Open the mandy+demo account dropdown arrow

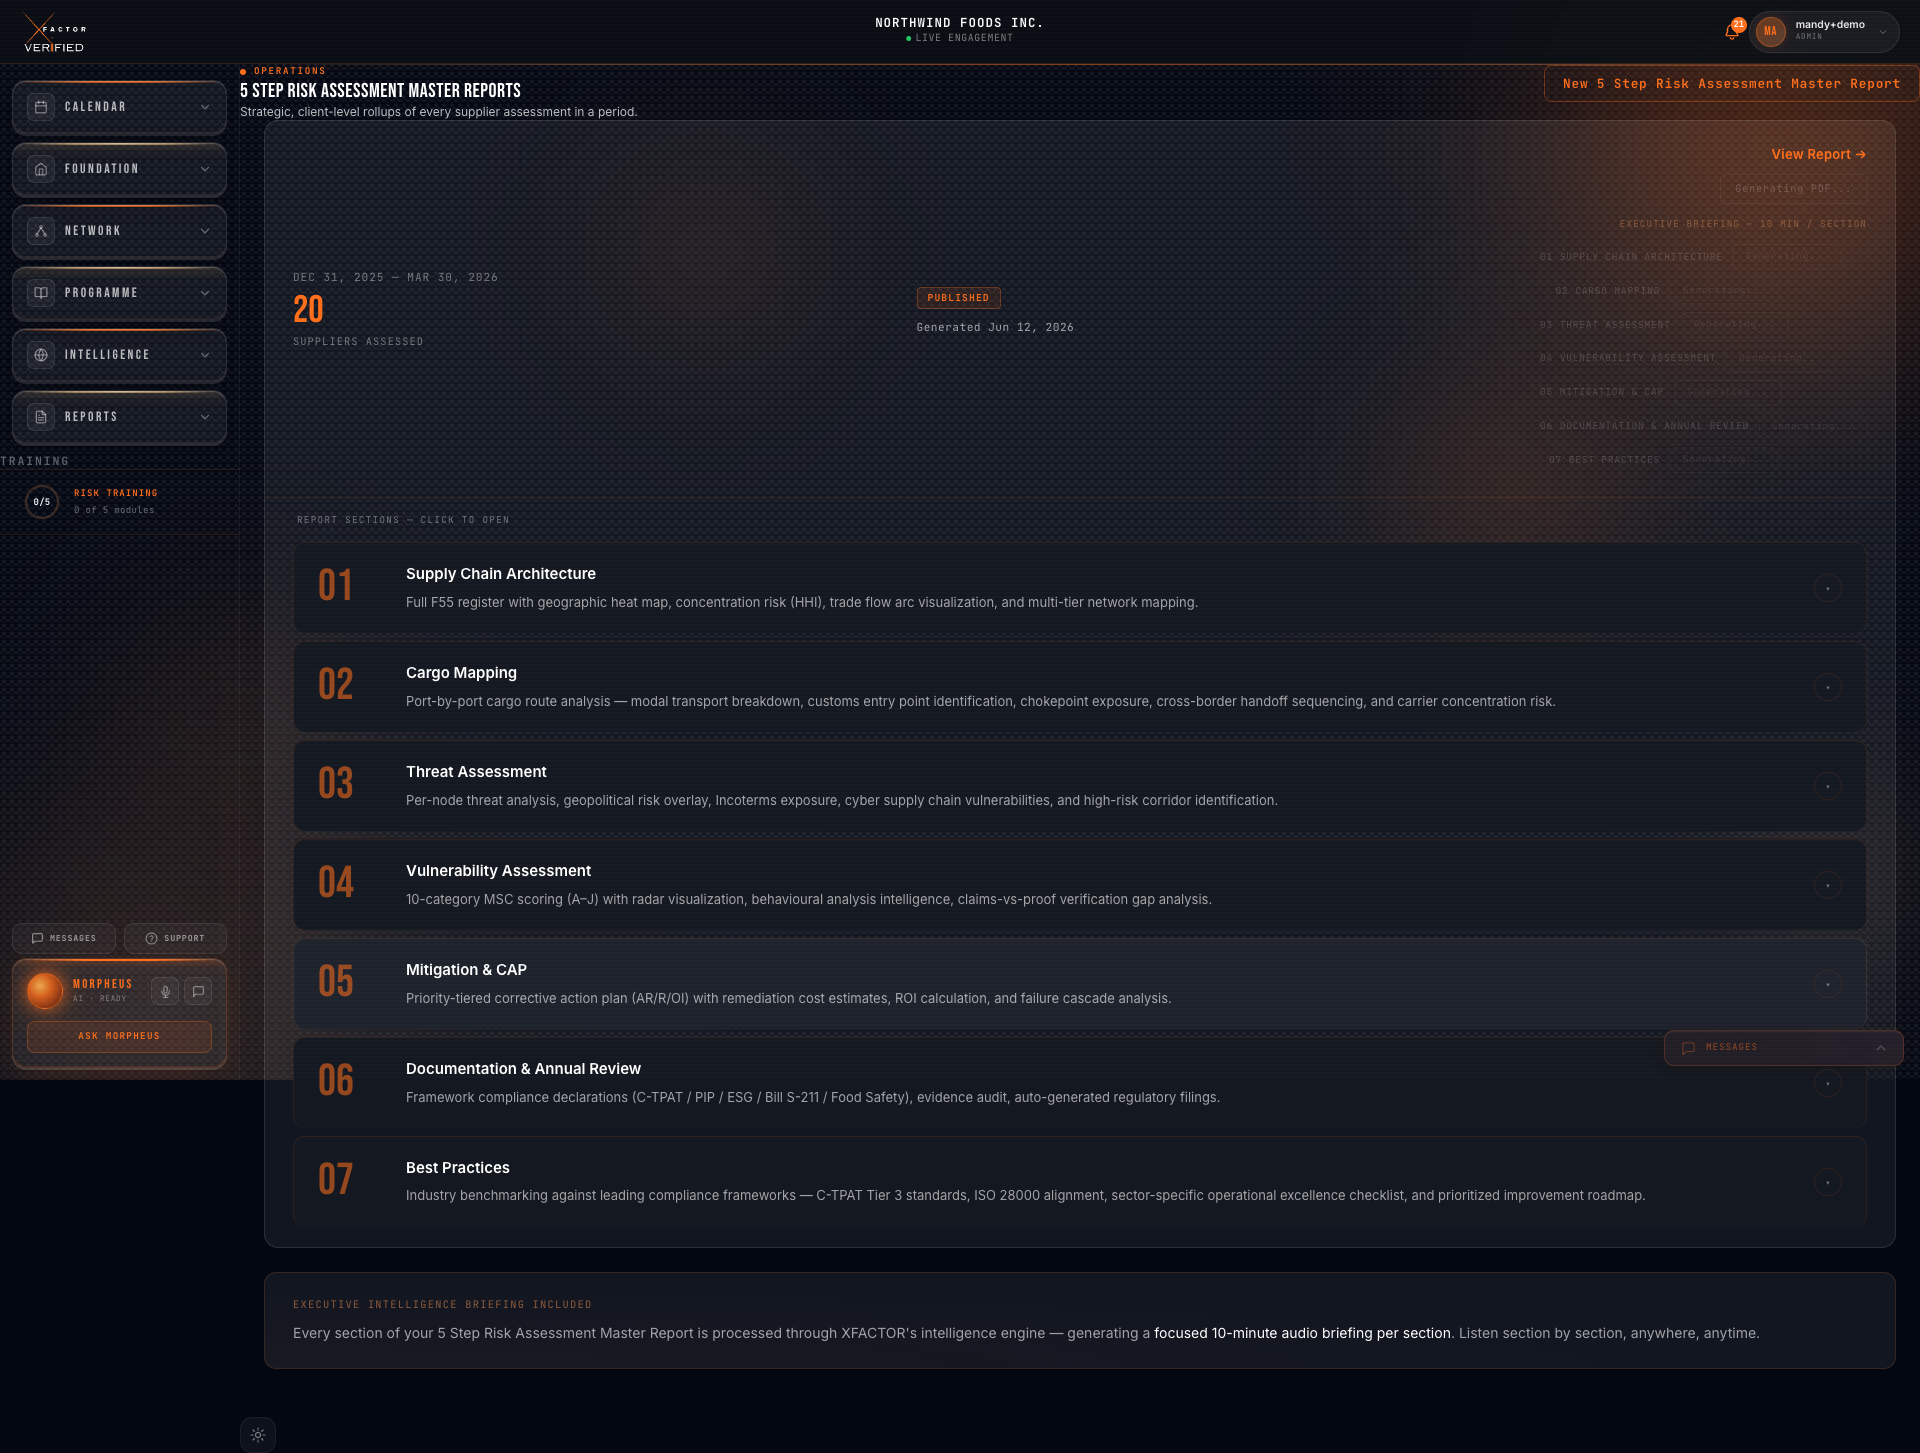coord(1883,31)
